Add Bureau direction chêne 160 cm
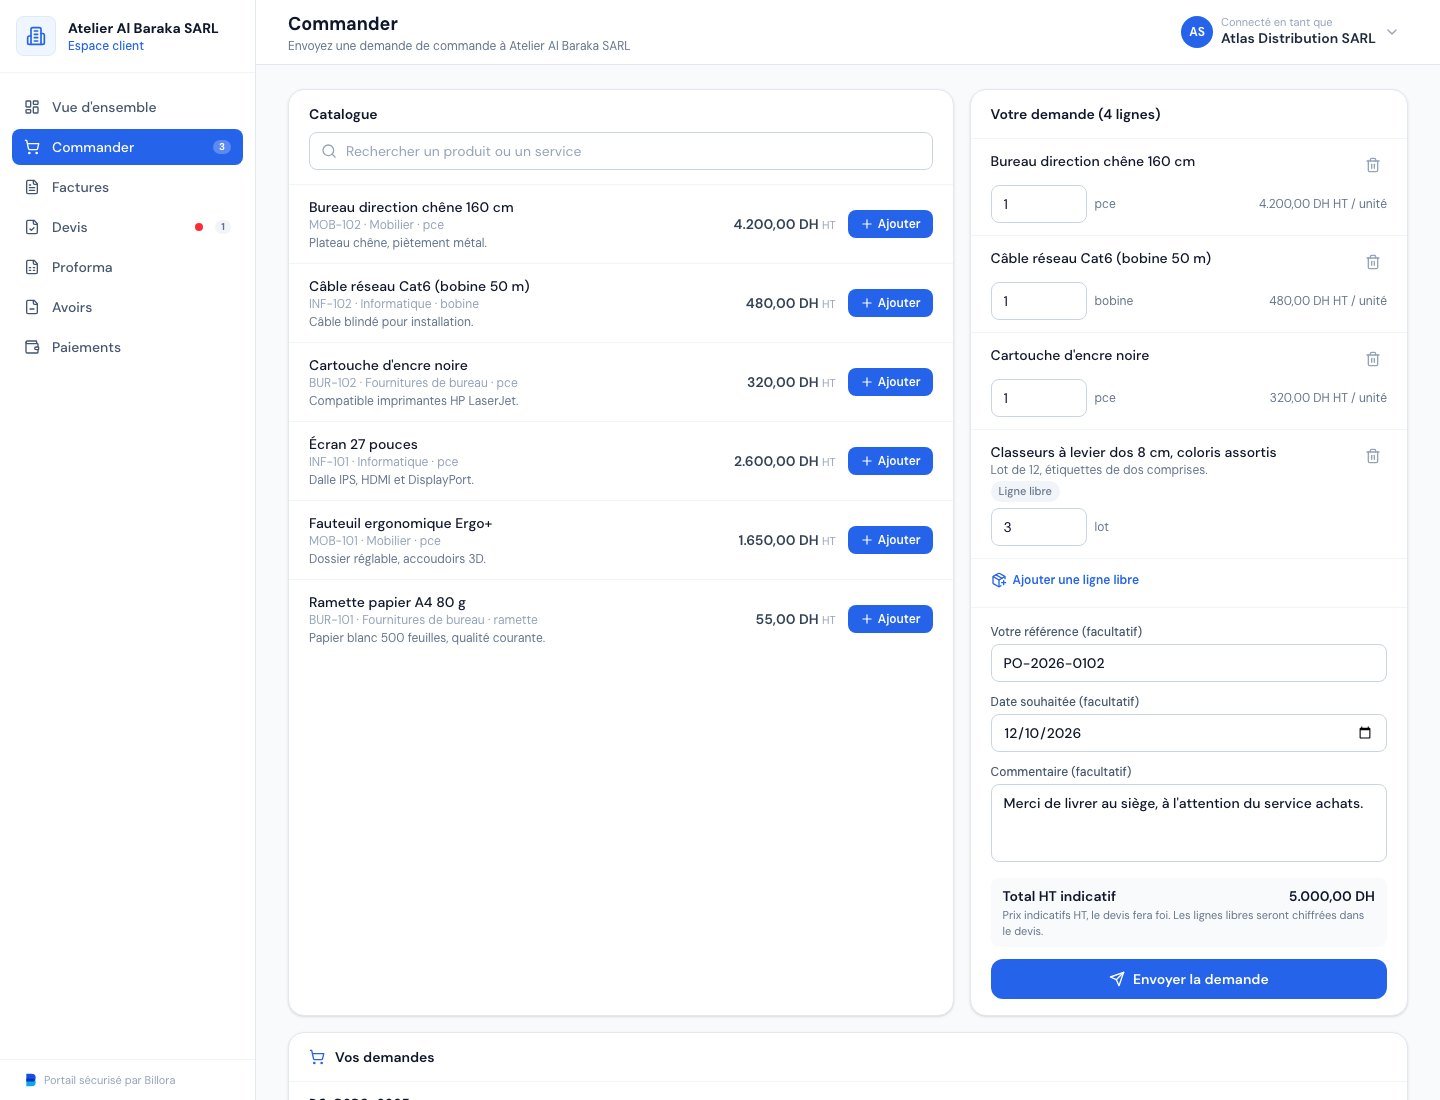The width and height of the screenshot is (1440, 1100). click(x=890, y=224)
